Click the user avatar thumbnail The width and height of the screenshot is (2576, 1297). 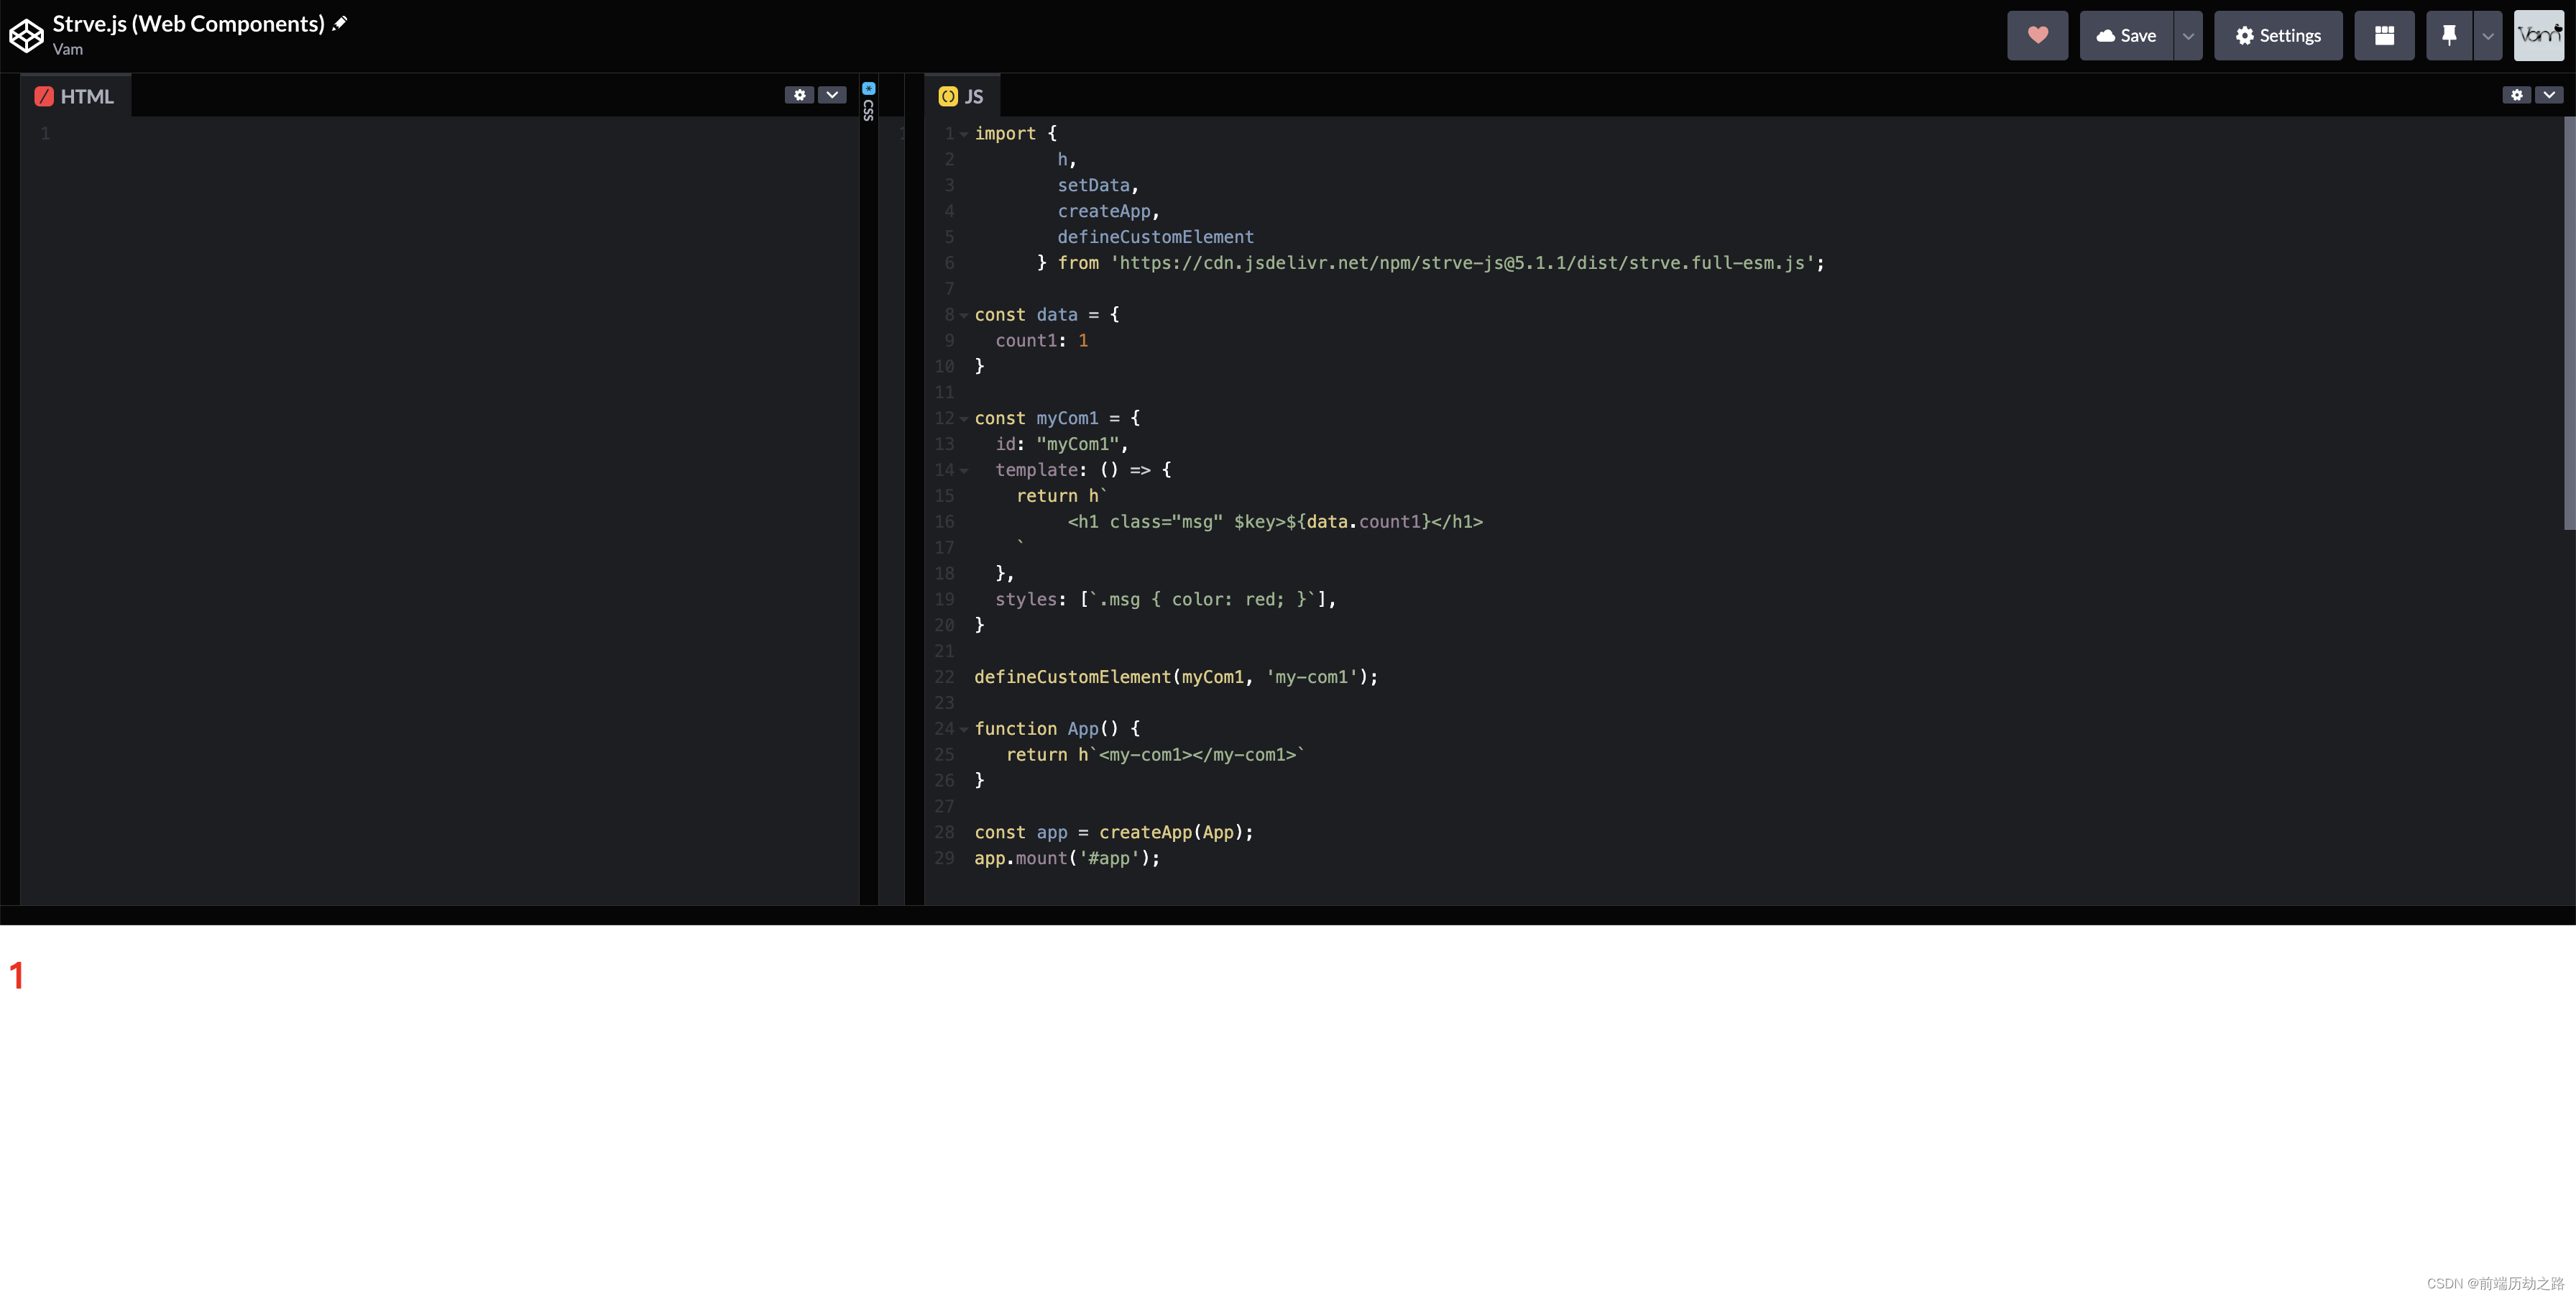pyautogui.click(x=2538, y=36)
